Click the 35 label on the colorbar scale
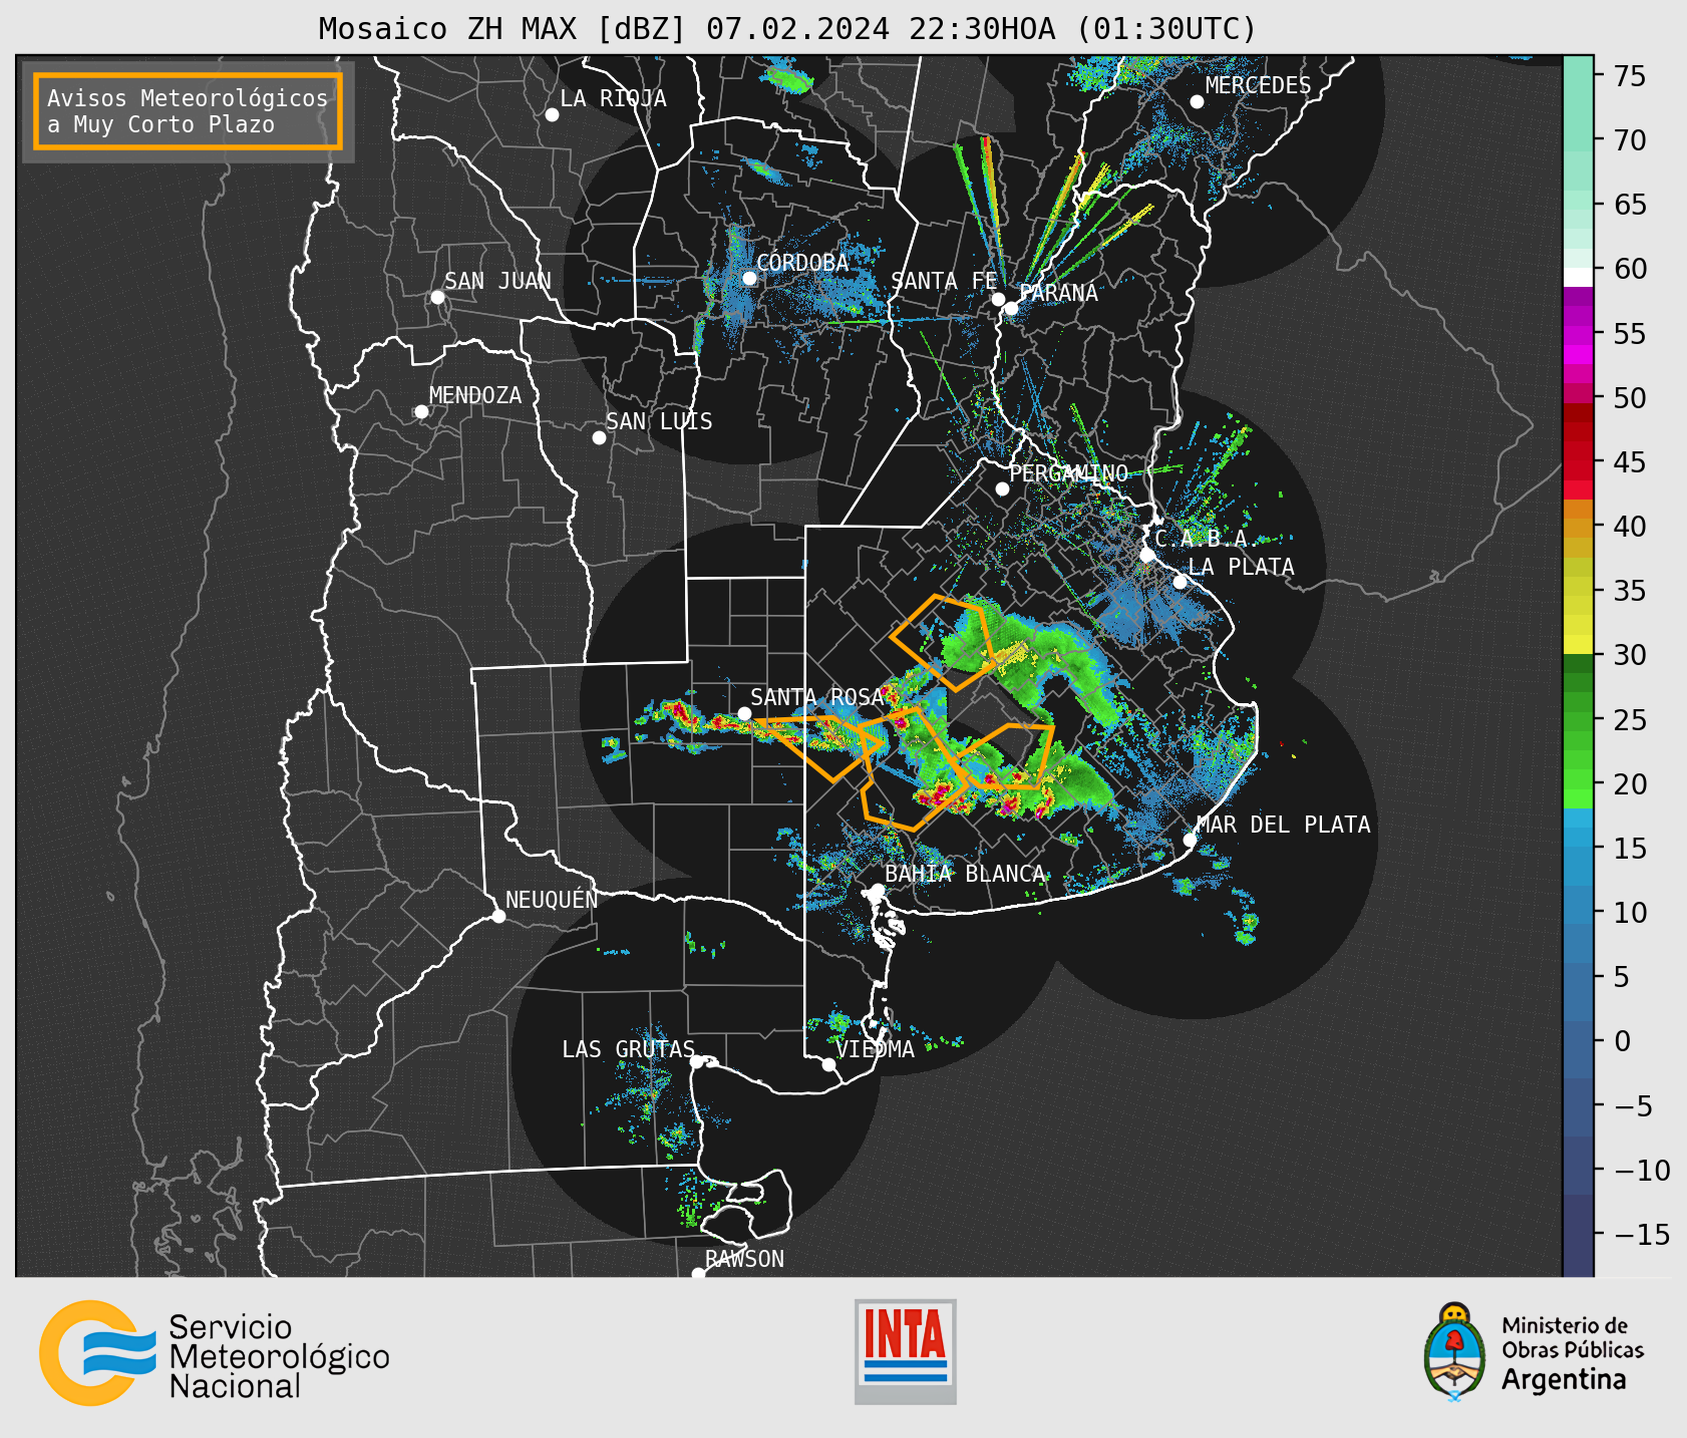 1629,591
